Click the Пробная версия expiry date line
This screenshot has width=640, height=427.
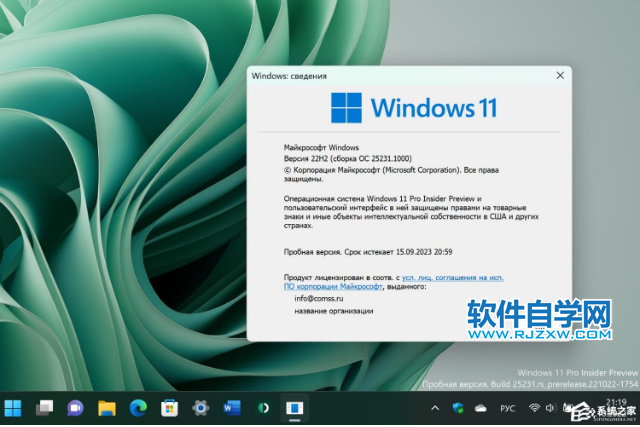[368, 252]
